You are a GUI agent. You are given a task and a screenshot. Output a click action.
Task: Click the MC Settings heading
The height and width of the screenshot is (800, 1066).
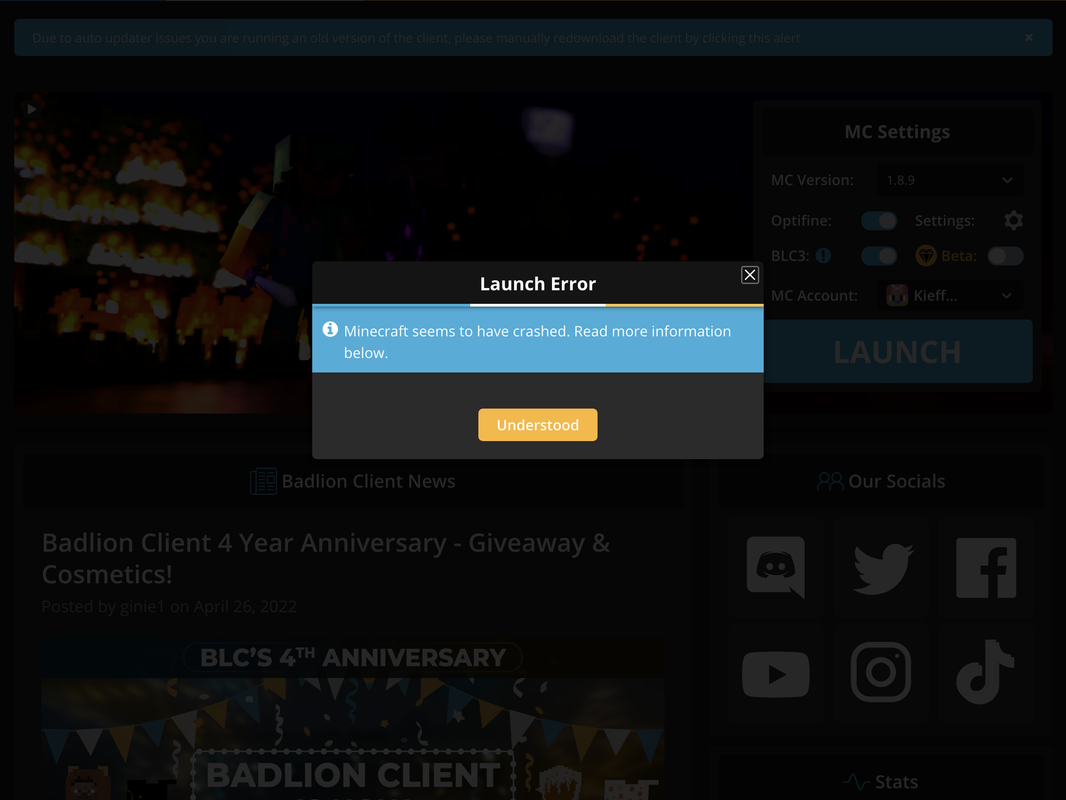pos(897,132)
